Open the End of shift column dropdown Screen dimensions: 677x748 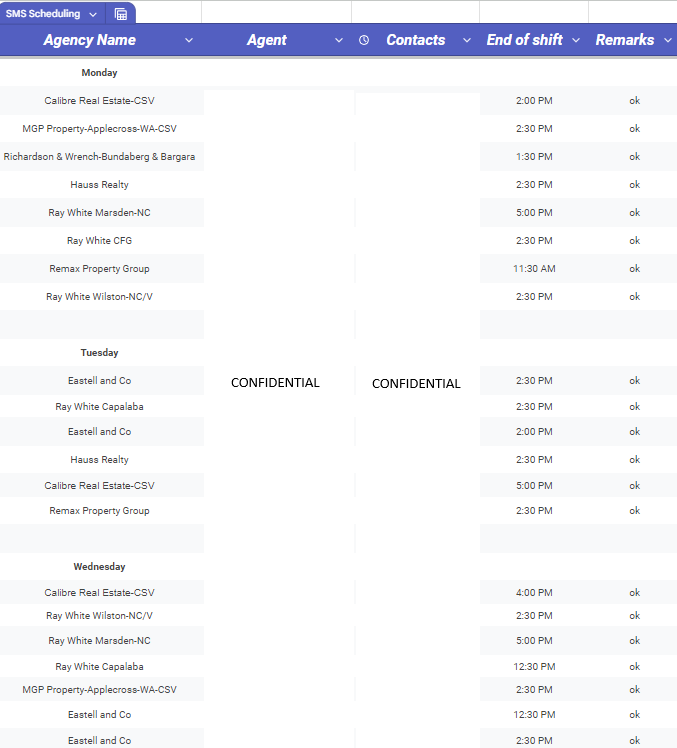pyautogui.click(x=576, y=40)
